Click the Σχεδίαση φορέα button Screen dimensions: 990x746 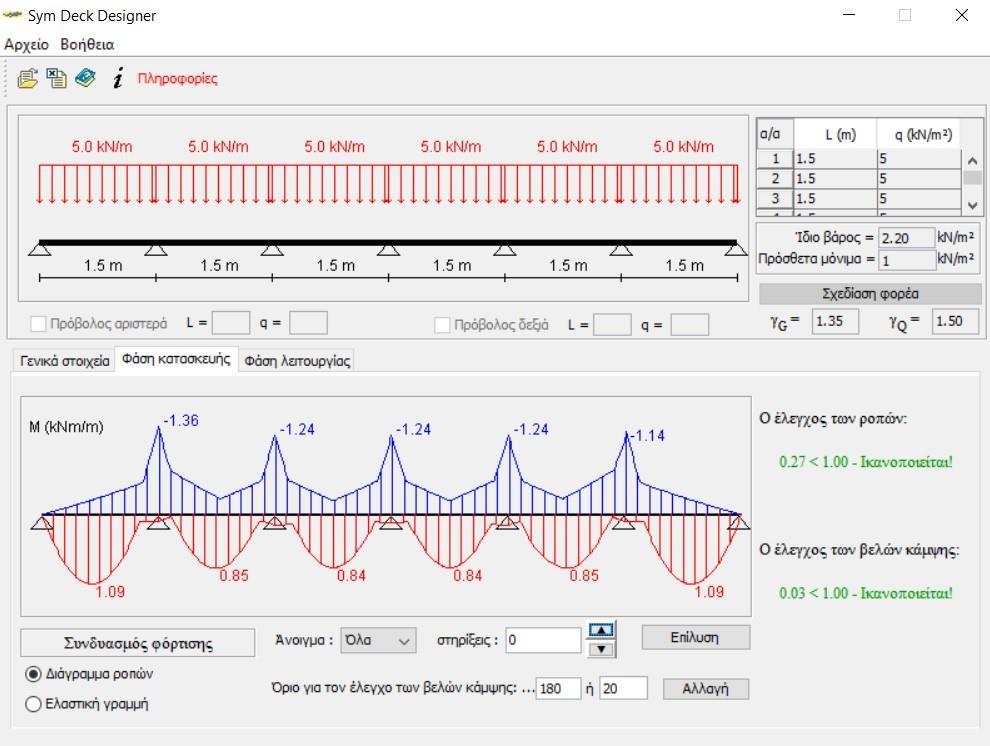(x=870, y=293)
